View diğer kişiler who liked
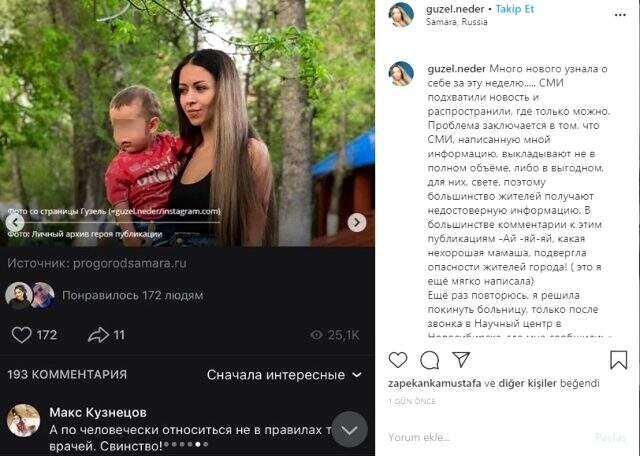 528,383
